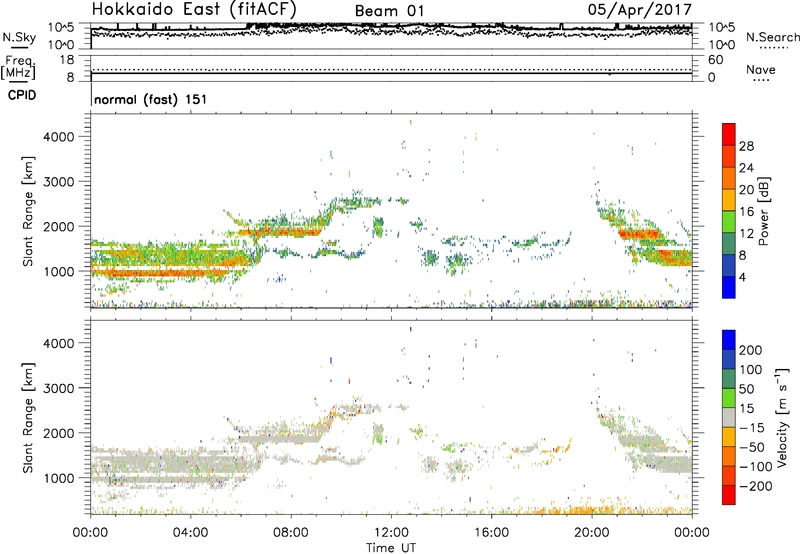The width and height of the screenshot is (800, 554).
Task: Click the 'Power [dB]' color bar label
Action: [x=764, y=211]
